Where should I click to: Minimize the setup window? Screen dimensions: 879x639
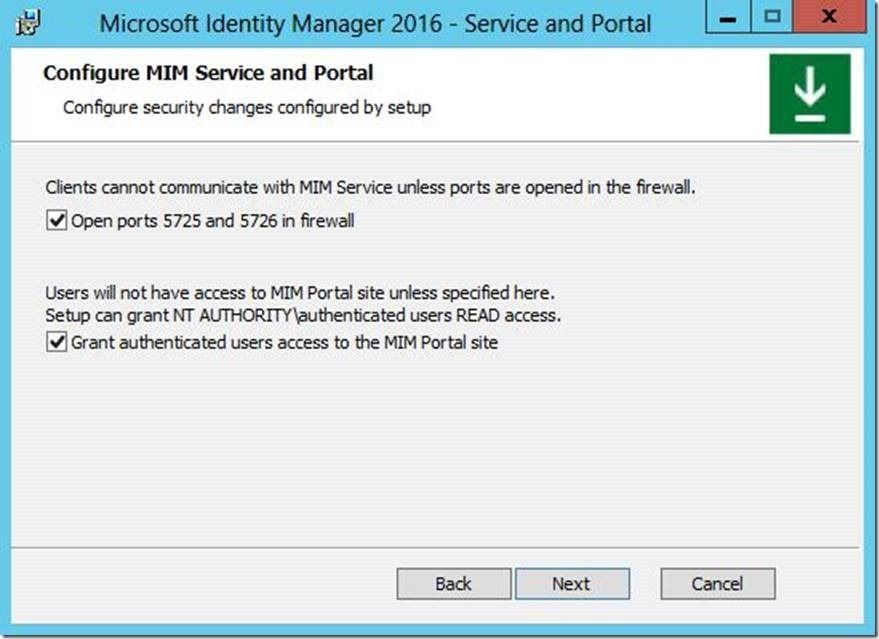[728, 17]
